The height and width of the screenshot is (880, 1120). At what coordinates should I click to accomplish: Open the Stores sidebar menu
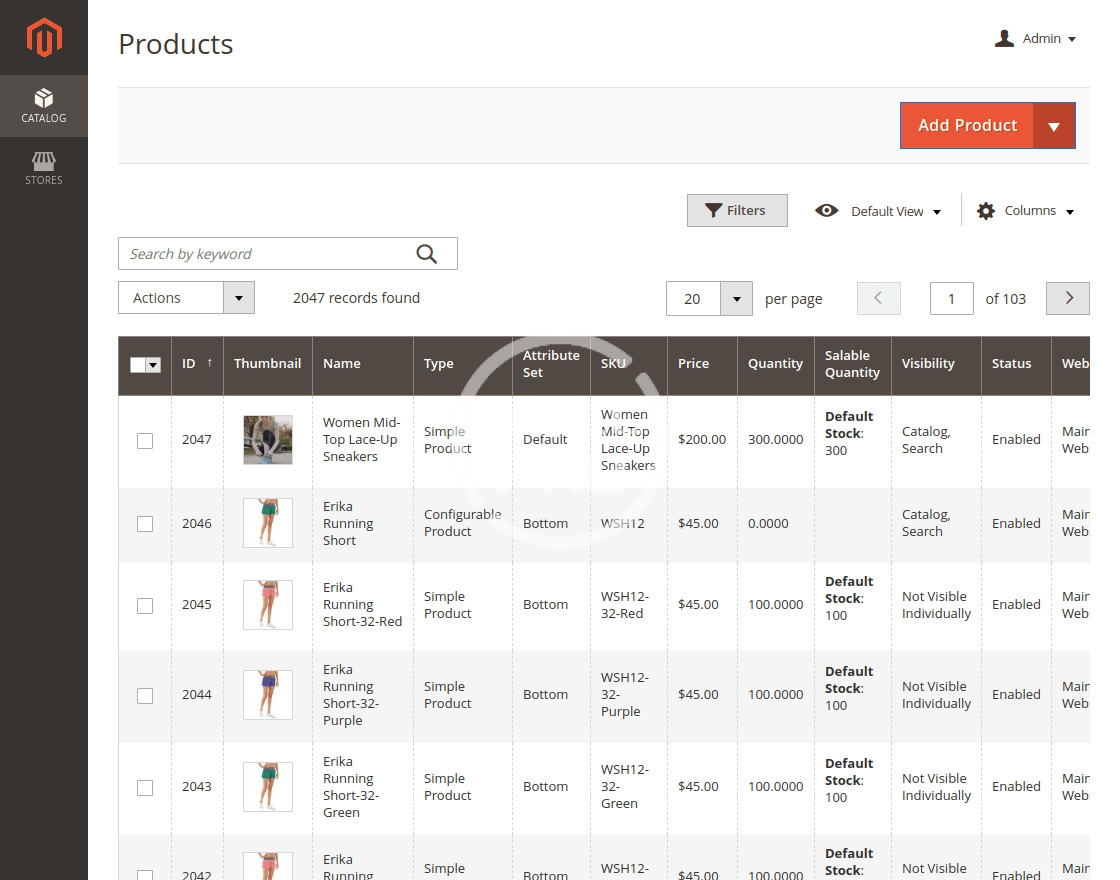pos(44,168)
